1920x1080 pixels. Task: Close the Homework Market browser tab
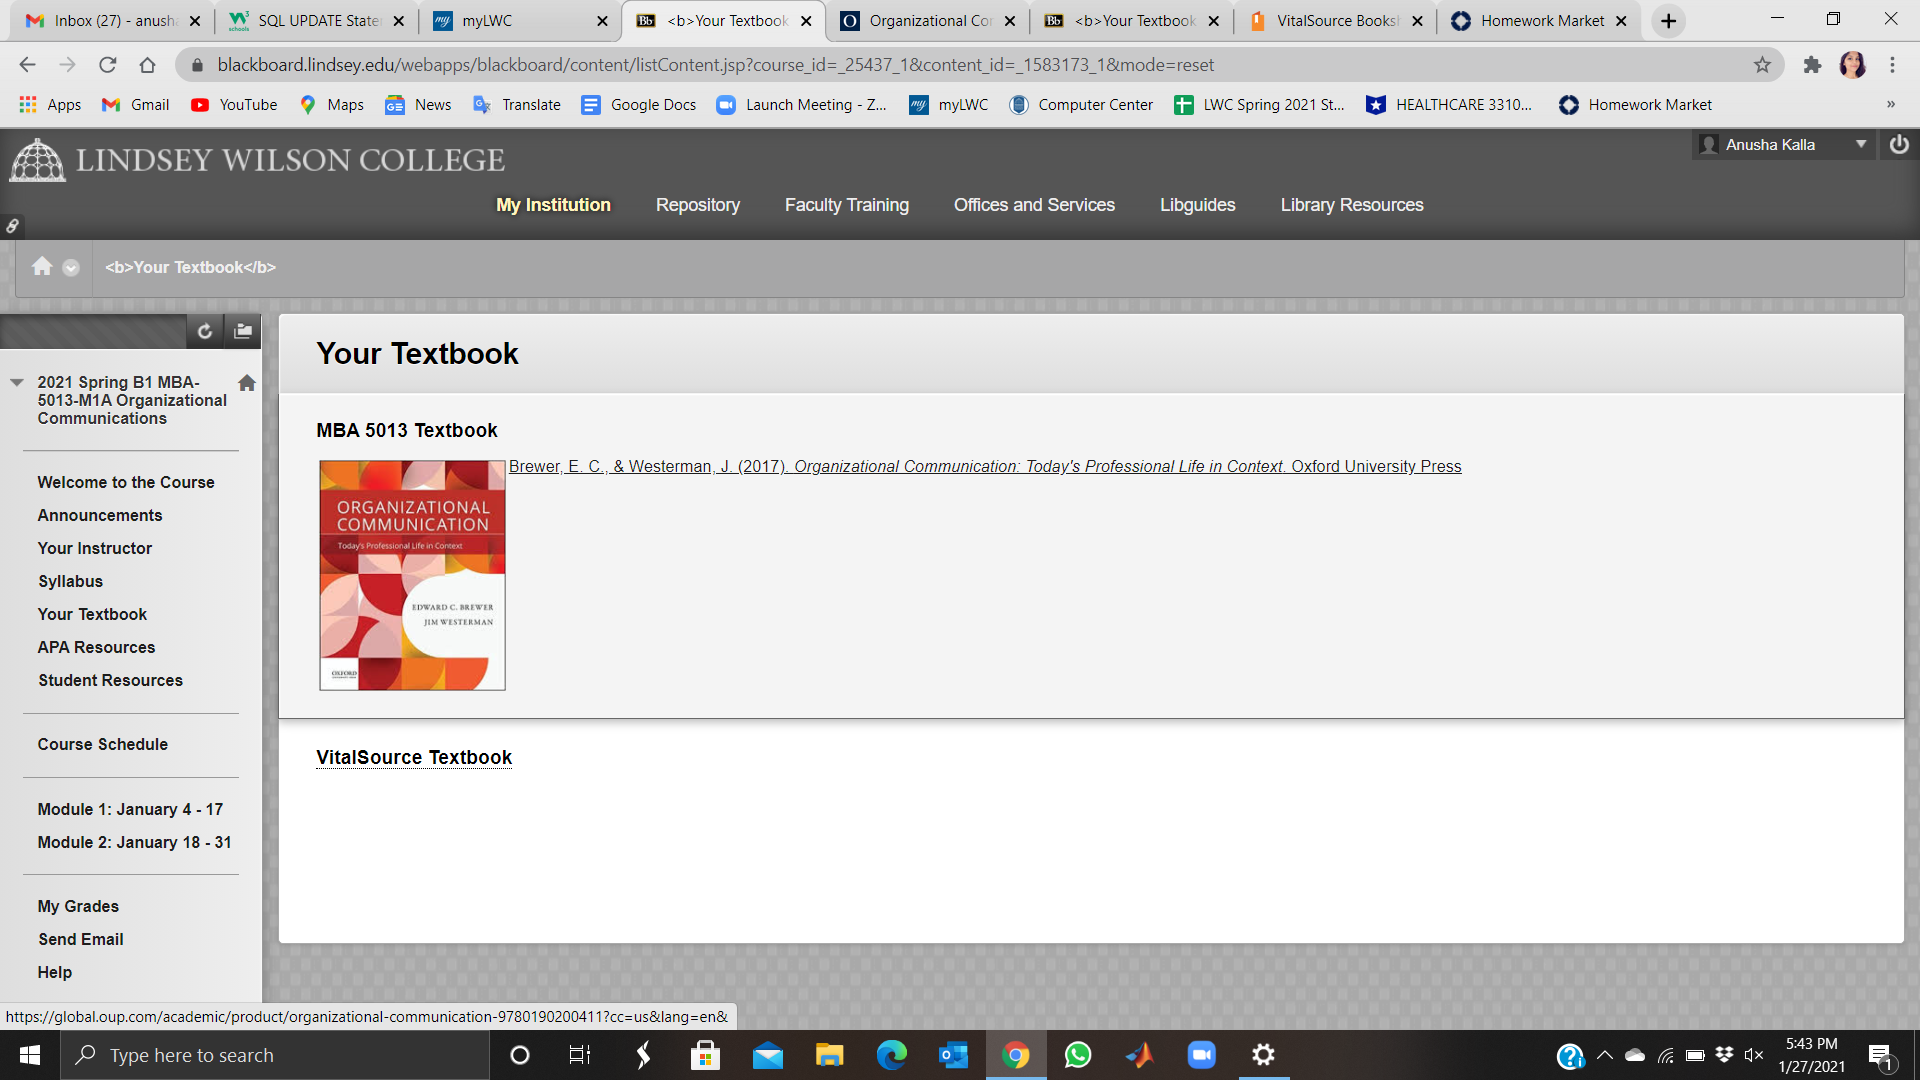point(1621,21)
